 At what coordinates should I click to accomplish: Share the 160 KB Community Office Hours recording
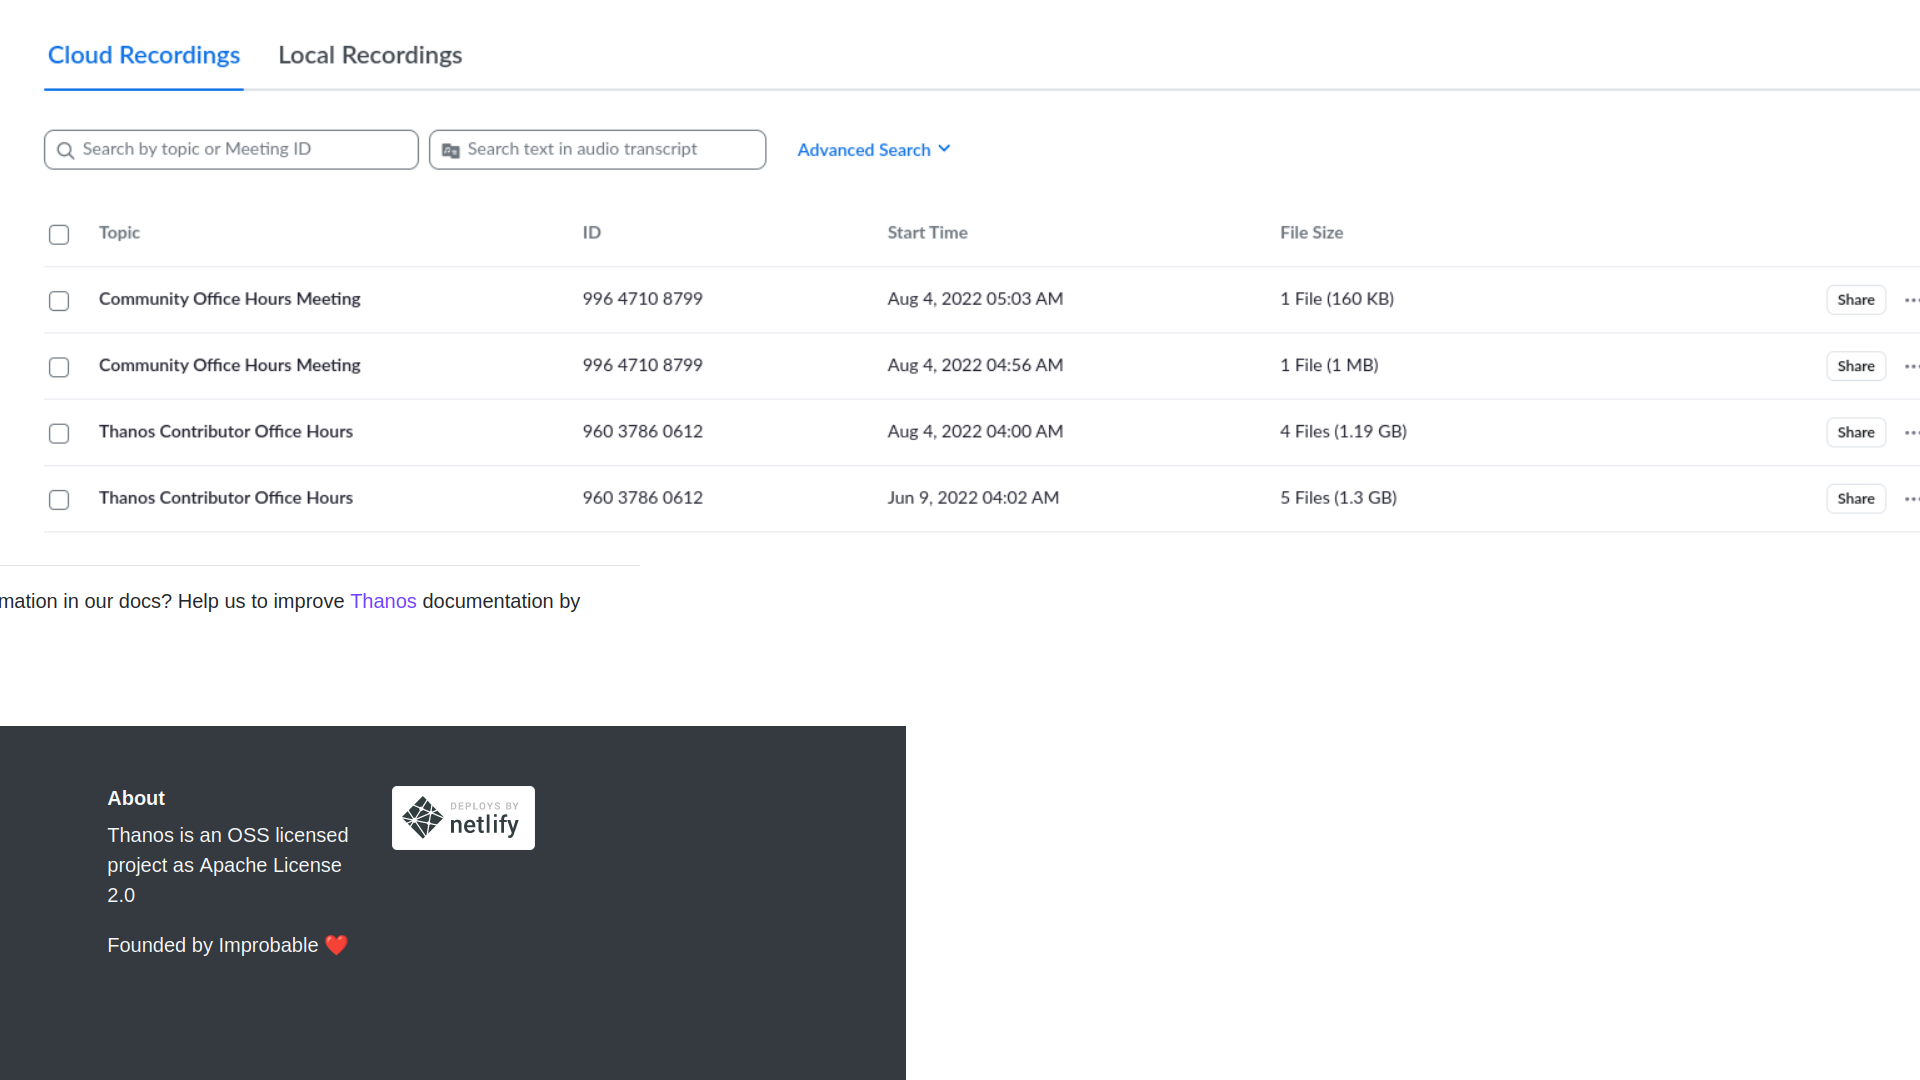tap(1855, 299)
